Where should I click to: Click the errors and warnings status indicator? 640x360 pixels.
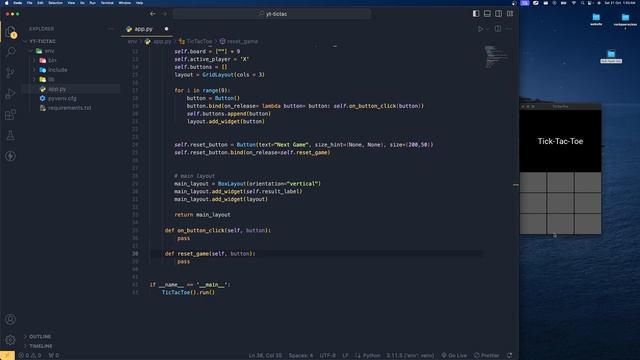click(30, 356)
